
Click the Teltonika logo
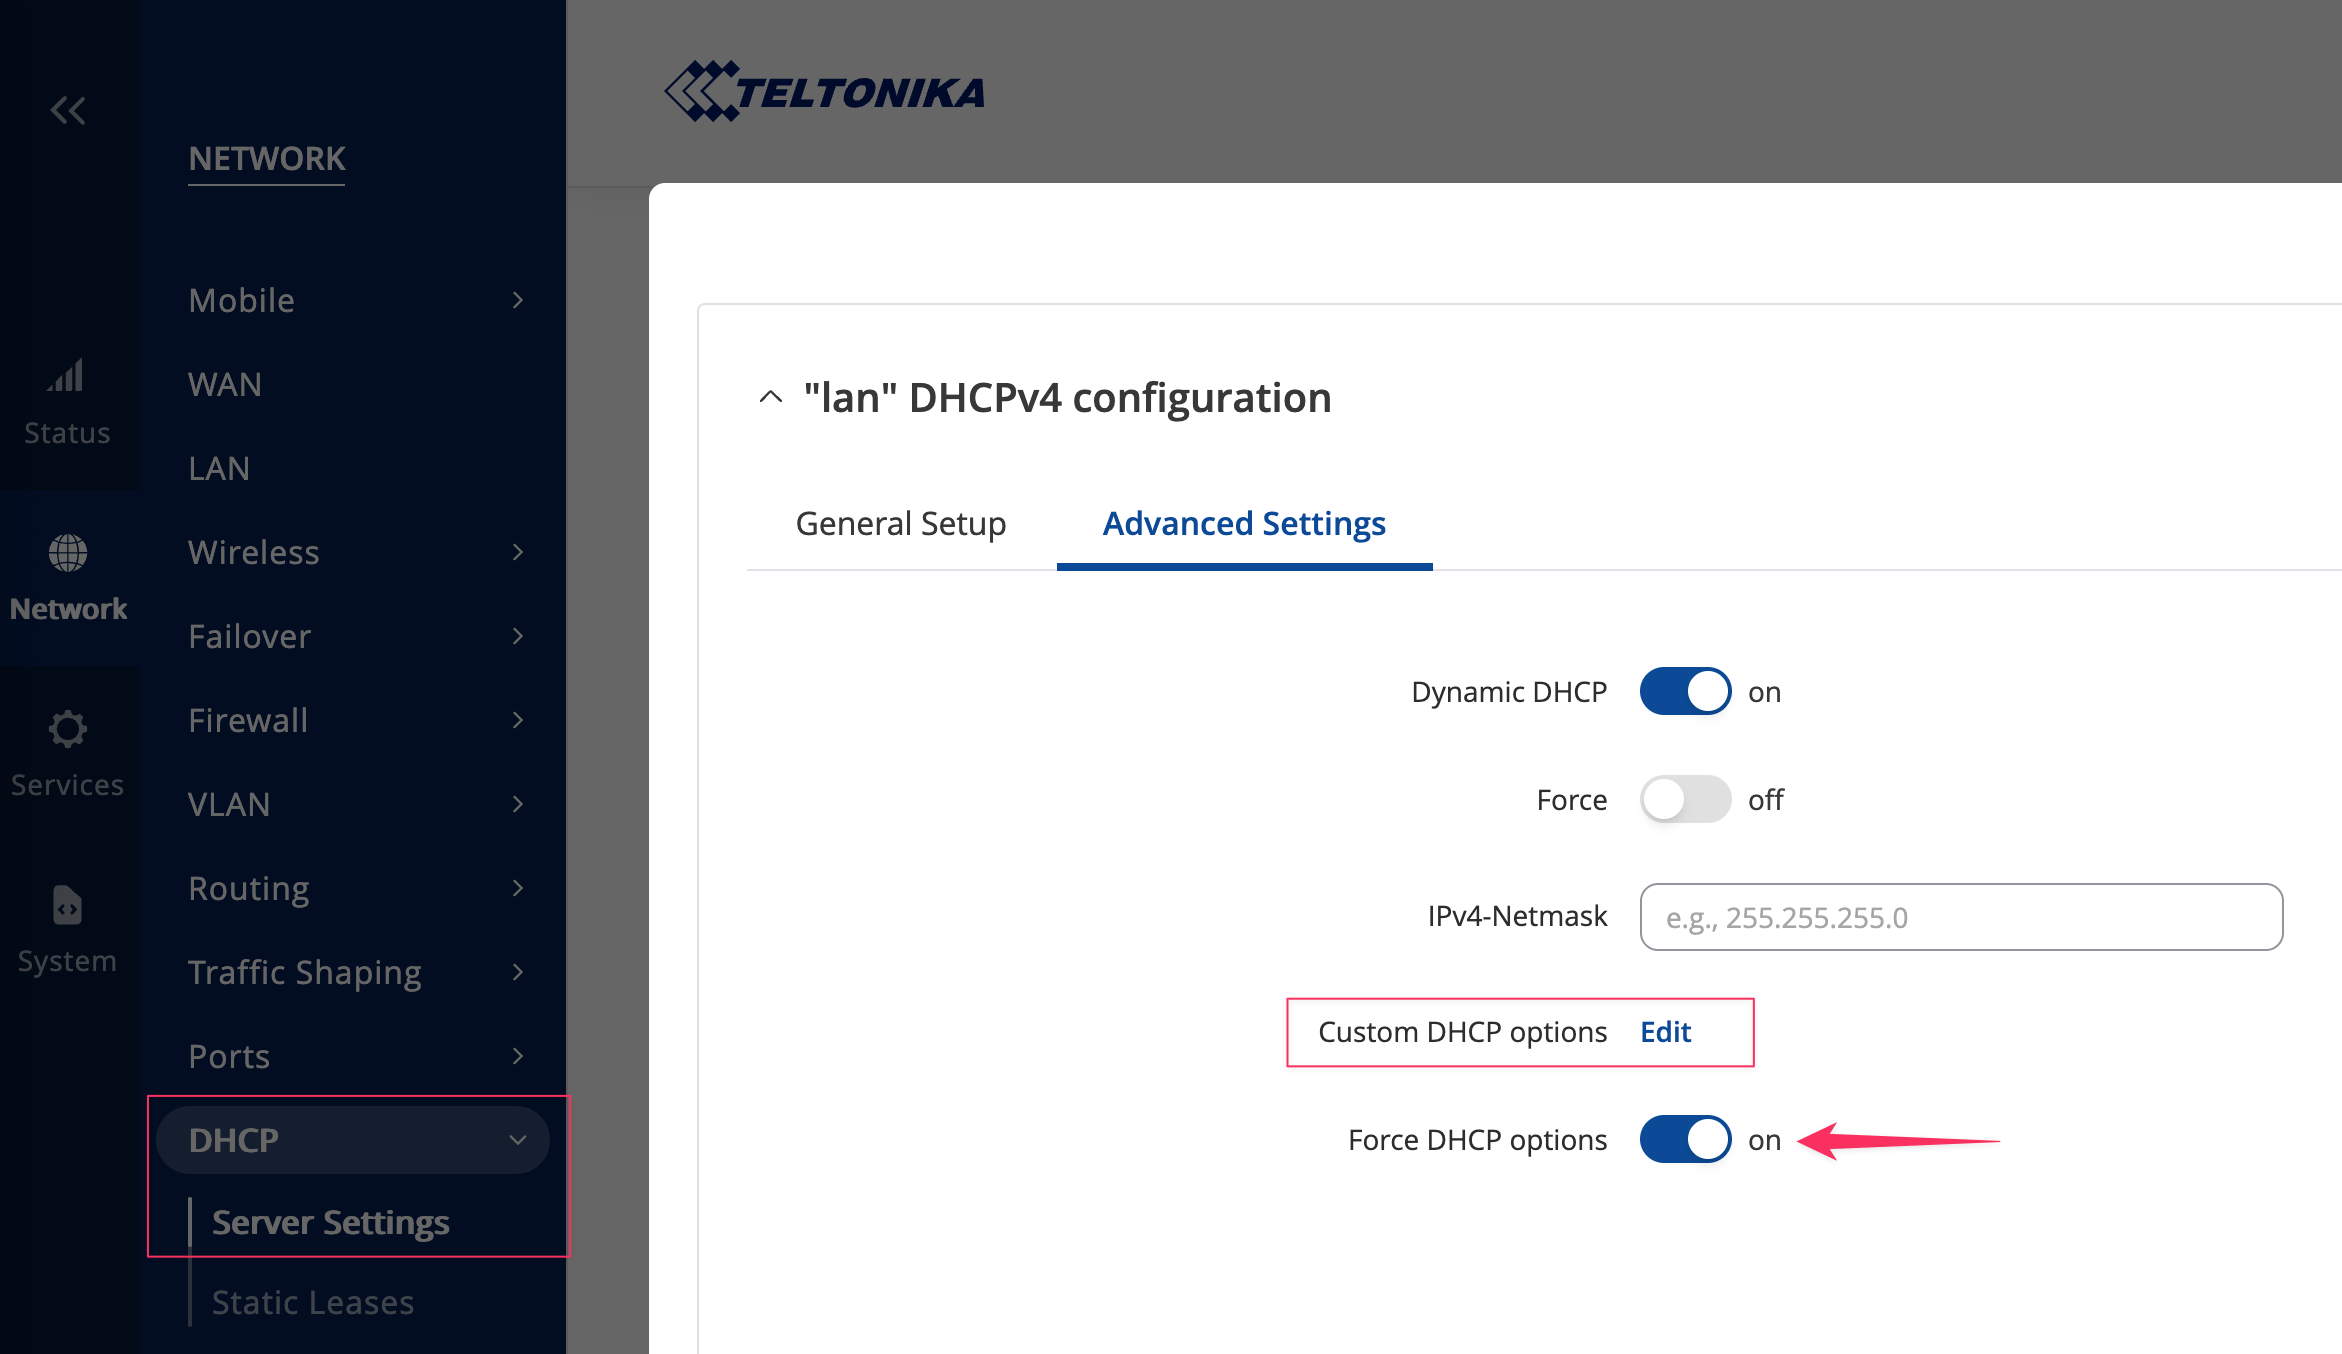826,92
